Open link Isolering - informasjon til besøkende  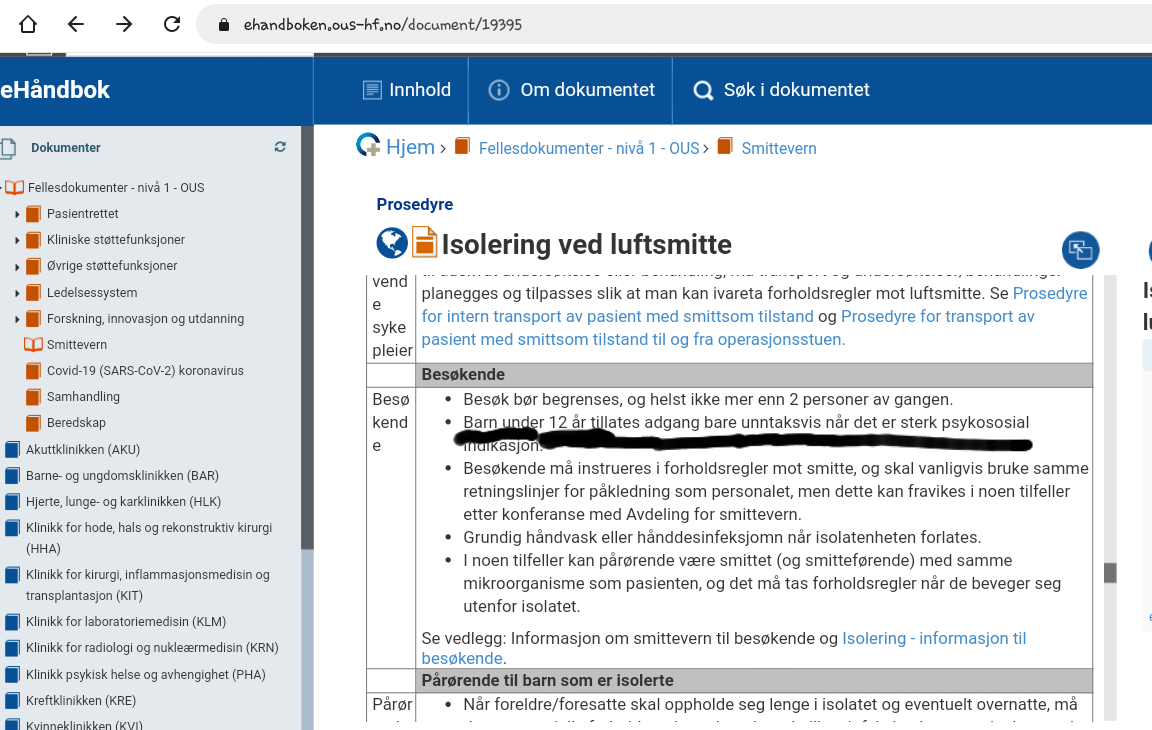pyautogui.click(x=933, y=638)
